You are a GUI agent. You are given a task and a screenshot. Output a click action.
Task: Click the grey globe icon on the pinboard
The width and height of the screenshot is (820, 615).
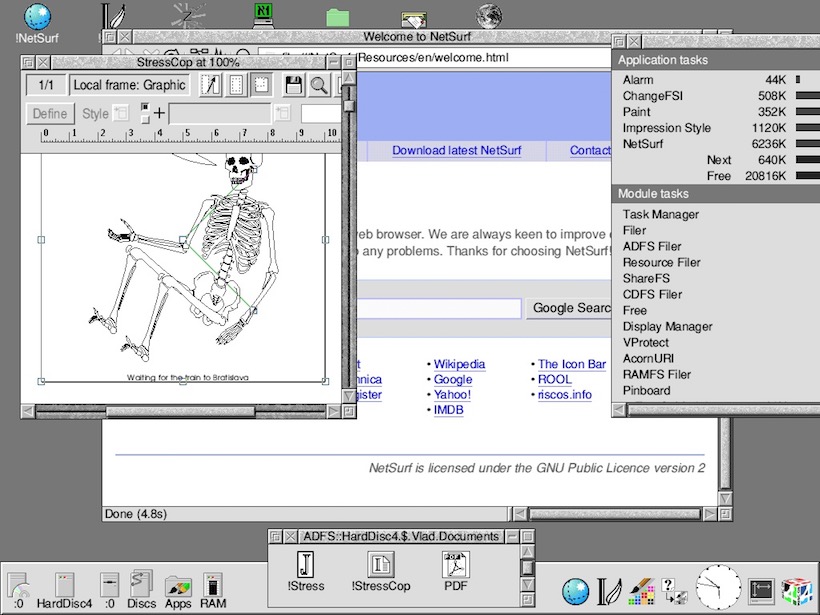click(489, 16)
